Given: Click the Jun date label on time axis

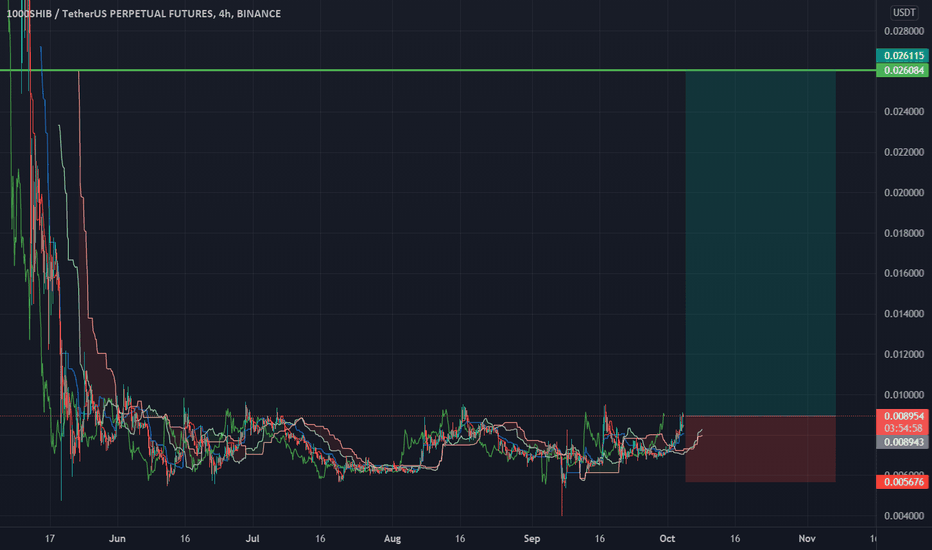Looking at the screenshot, I should (117, 538).
